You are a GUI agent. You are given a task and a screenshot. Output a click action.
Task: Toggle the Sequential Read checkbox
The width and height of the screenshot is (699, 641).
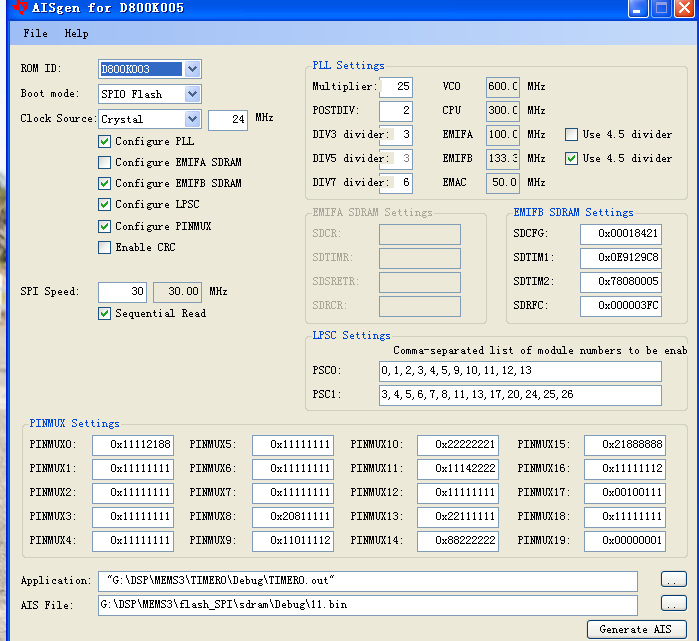(x=105, y=313)
